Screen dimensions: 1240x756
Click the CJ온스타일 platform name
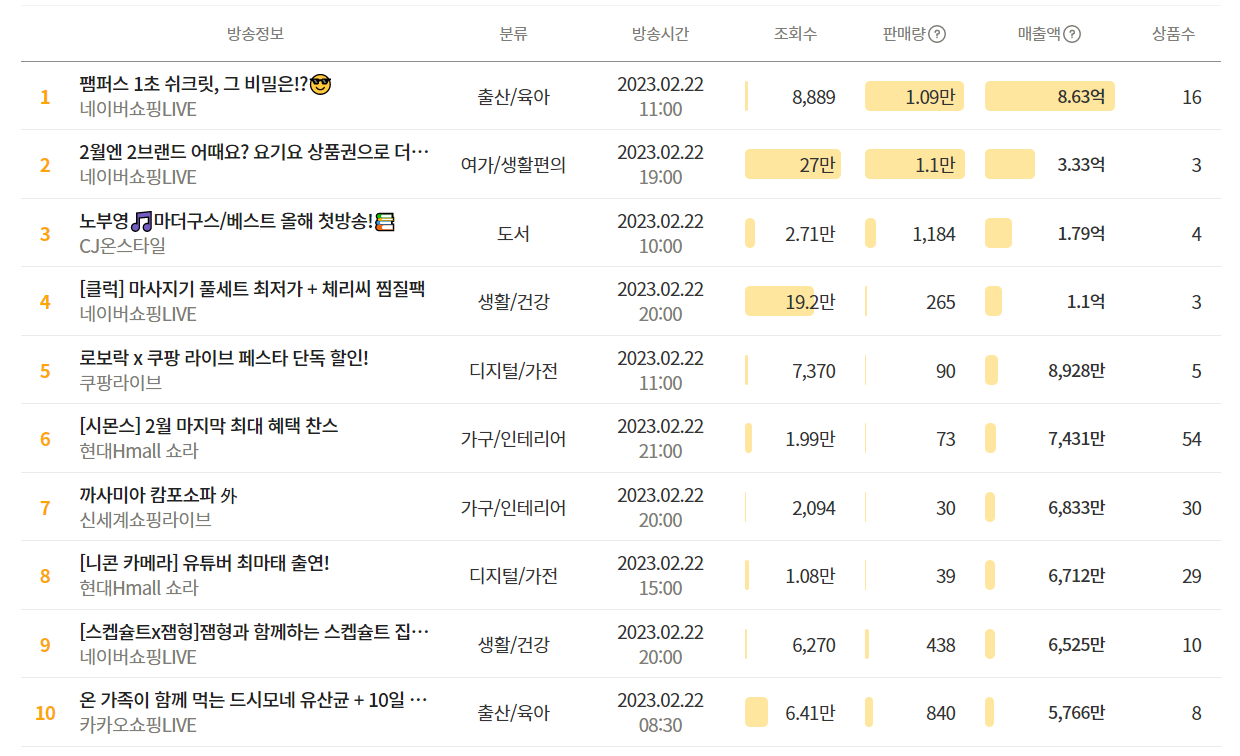point(123,246)
